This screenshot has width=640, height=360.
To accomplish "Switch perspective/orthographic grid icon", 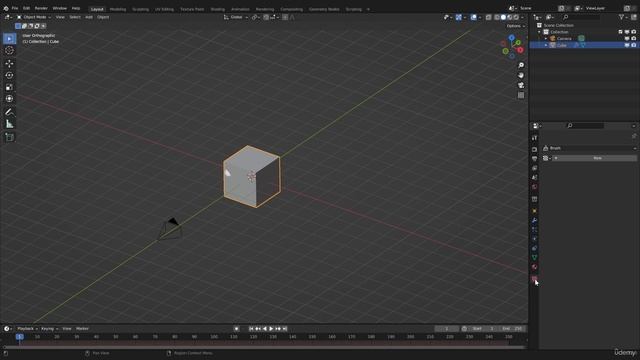I will 521,95.
